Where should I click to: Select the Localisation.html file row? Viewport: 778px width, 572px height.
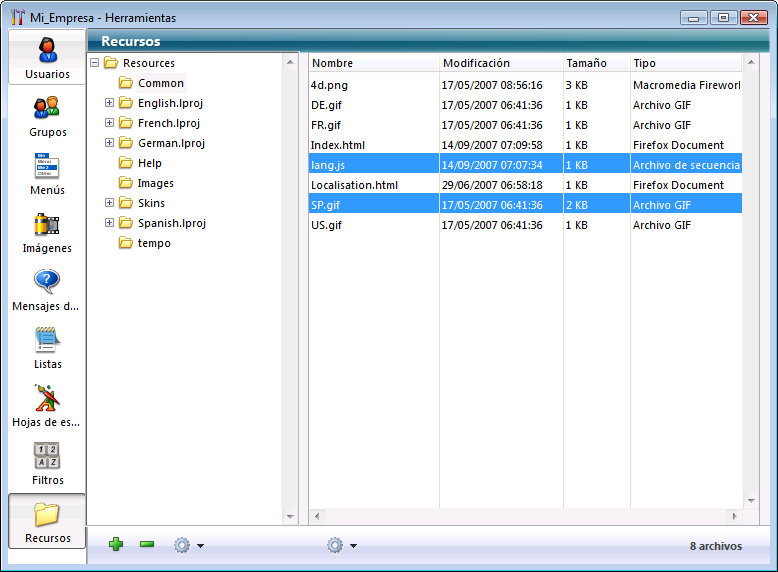coord(354,185)
